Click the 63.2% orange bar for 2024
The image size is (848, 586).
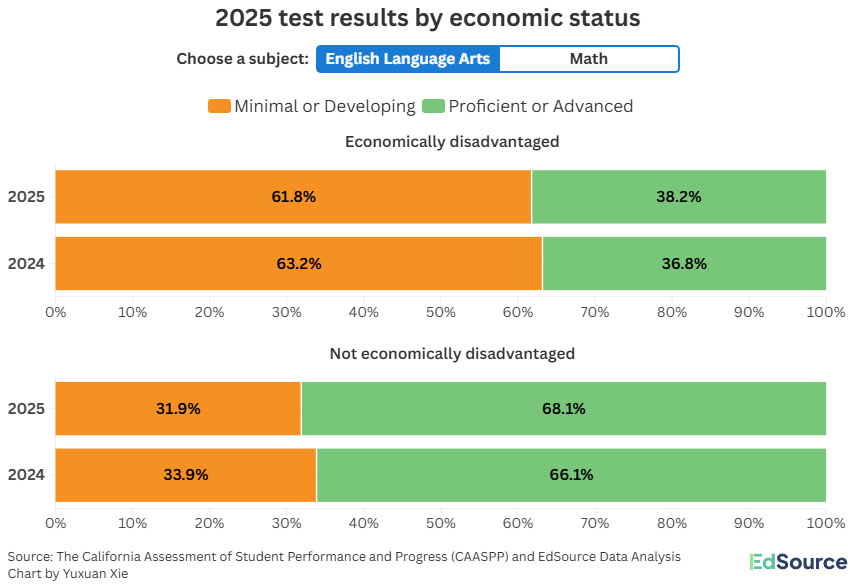[298, 264]
